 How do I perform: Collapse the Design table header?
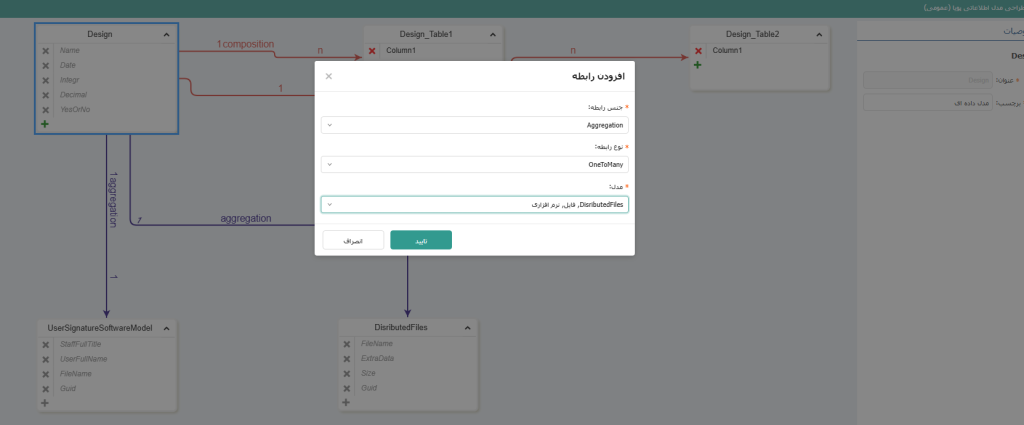tap(166, 35)
